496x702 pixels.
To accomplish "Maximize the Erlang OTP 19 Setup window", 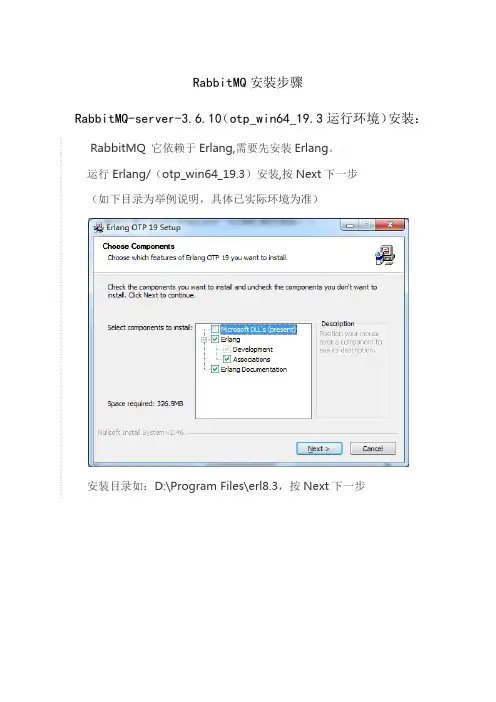I will (x=367, y=225).
